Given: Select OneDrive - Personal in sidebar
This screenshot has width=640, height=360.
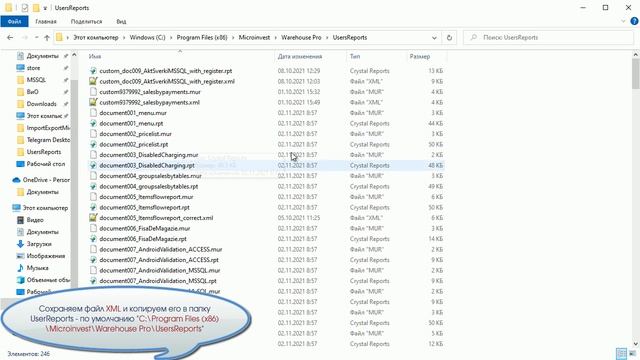Looking at the screenshot, I should tap(46, 180).
